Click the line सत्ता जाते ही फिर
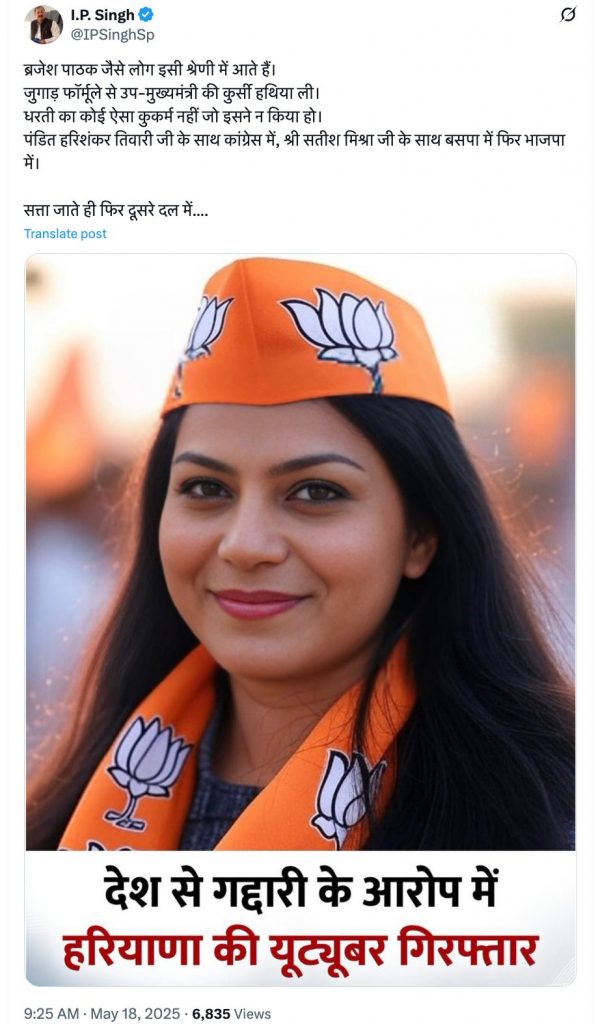 (116, 211)
